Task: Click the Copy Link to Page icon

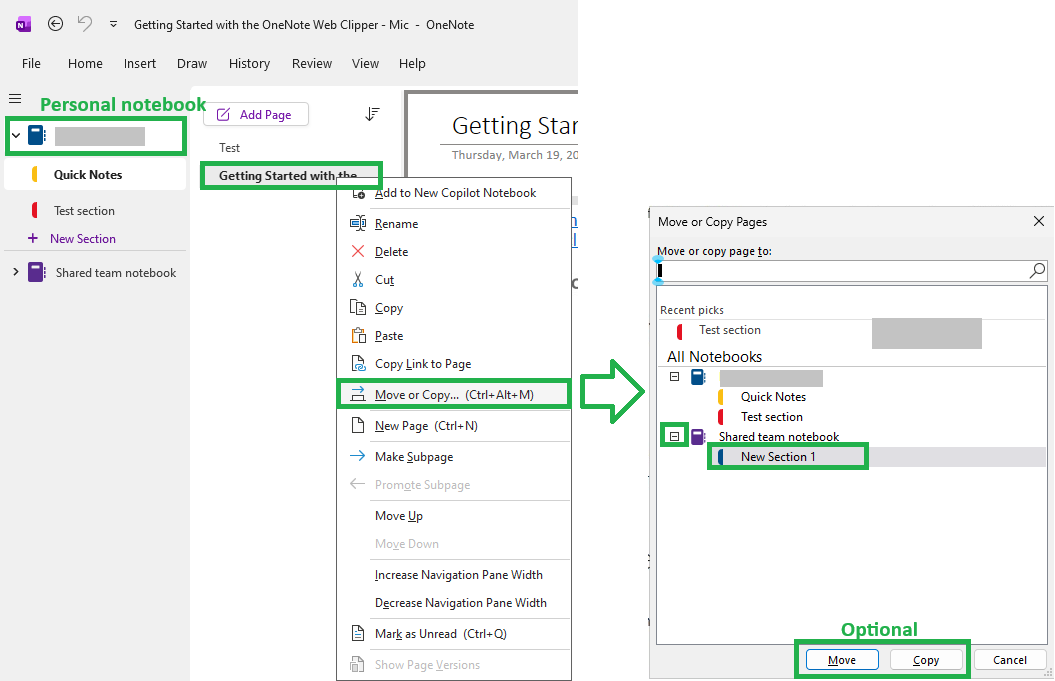Action: click(x=359, y=363)
